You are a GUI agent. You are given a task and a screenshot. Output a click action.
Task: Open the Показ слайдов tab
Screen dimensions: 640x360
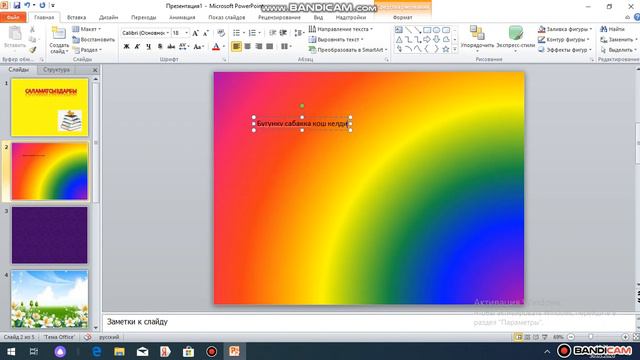(x=227, y=18)
